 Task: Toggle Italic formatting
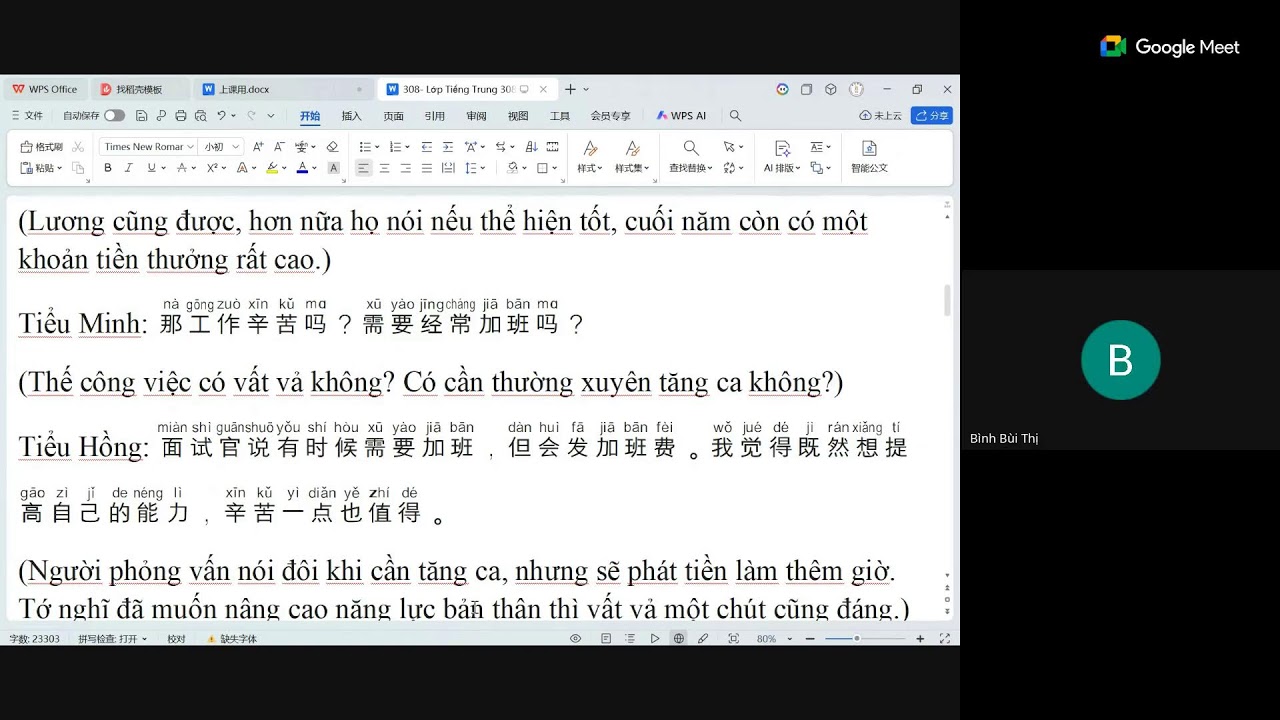tap(128, 168)
